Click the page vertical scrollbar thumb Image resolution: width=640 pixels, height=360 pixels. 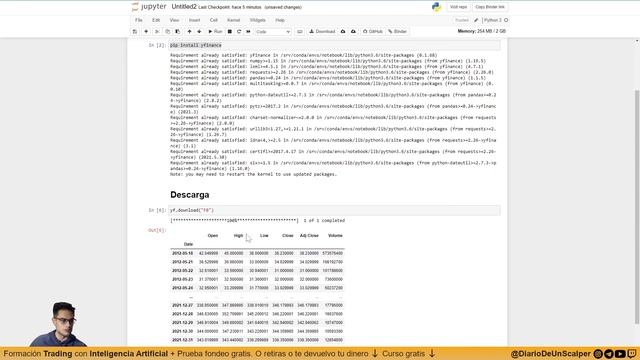(x=637, y=206)
